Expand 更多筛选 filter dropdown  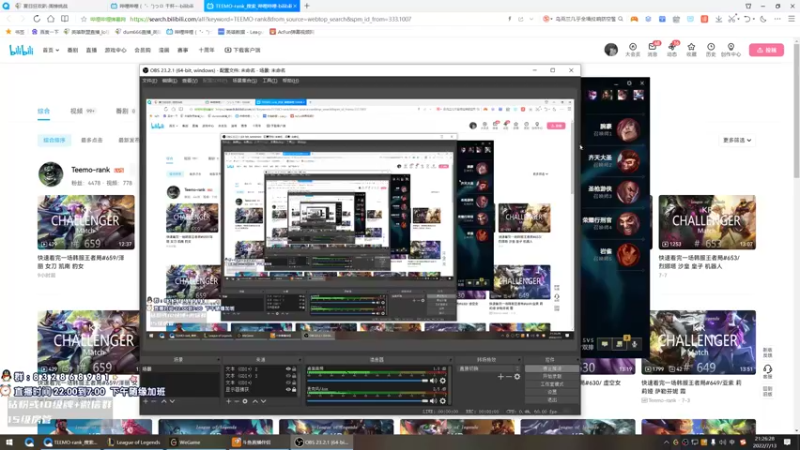point(737,140)
